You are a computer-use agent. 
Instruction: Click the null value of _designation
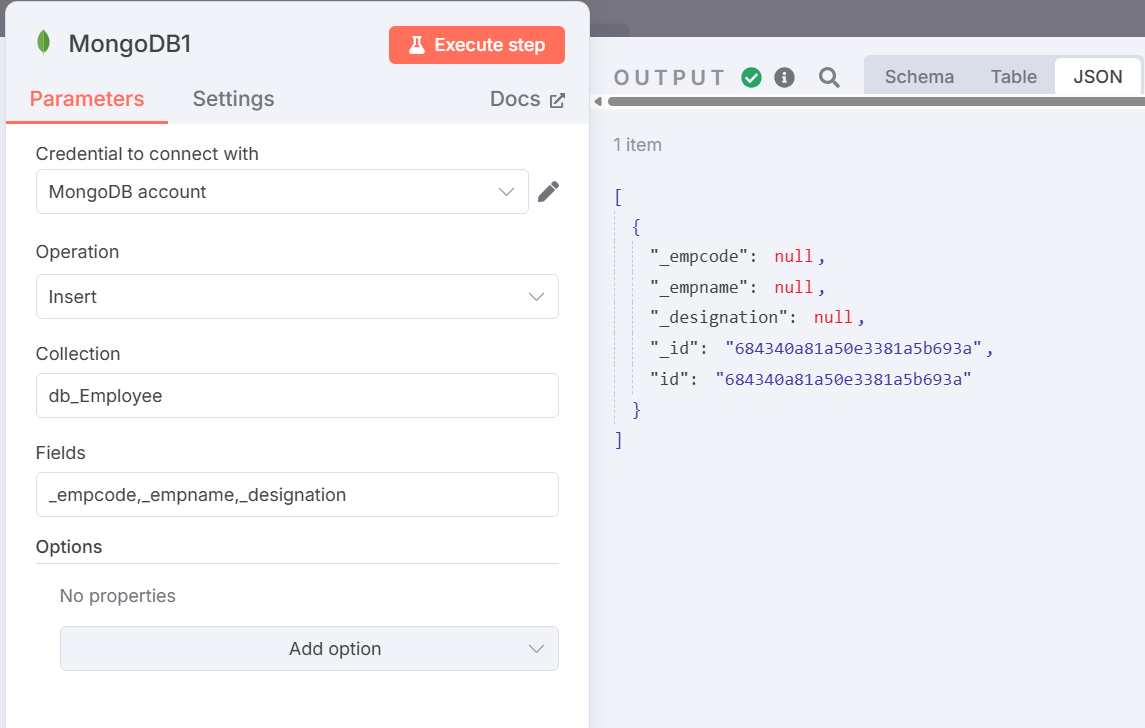833,317
